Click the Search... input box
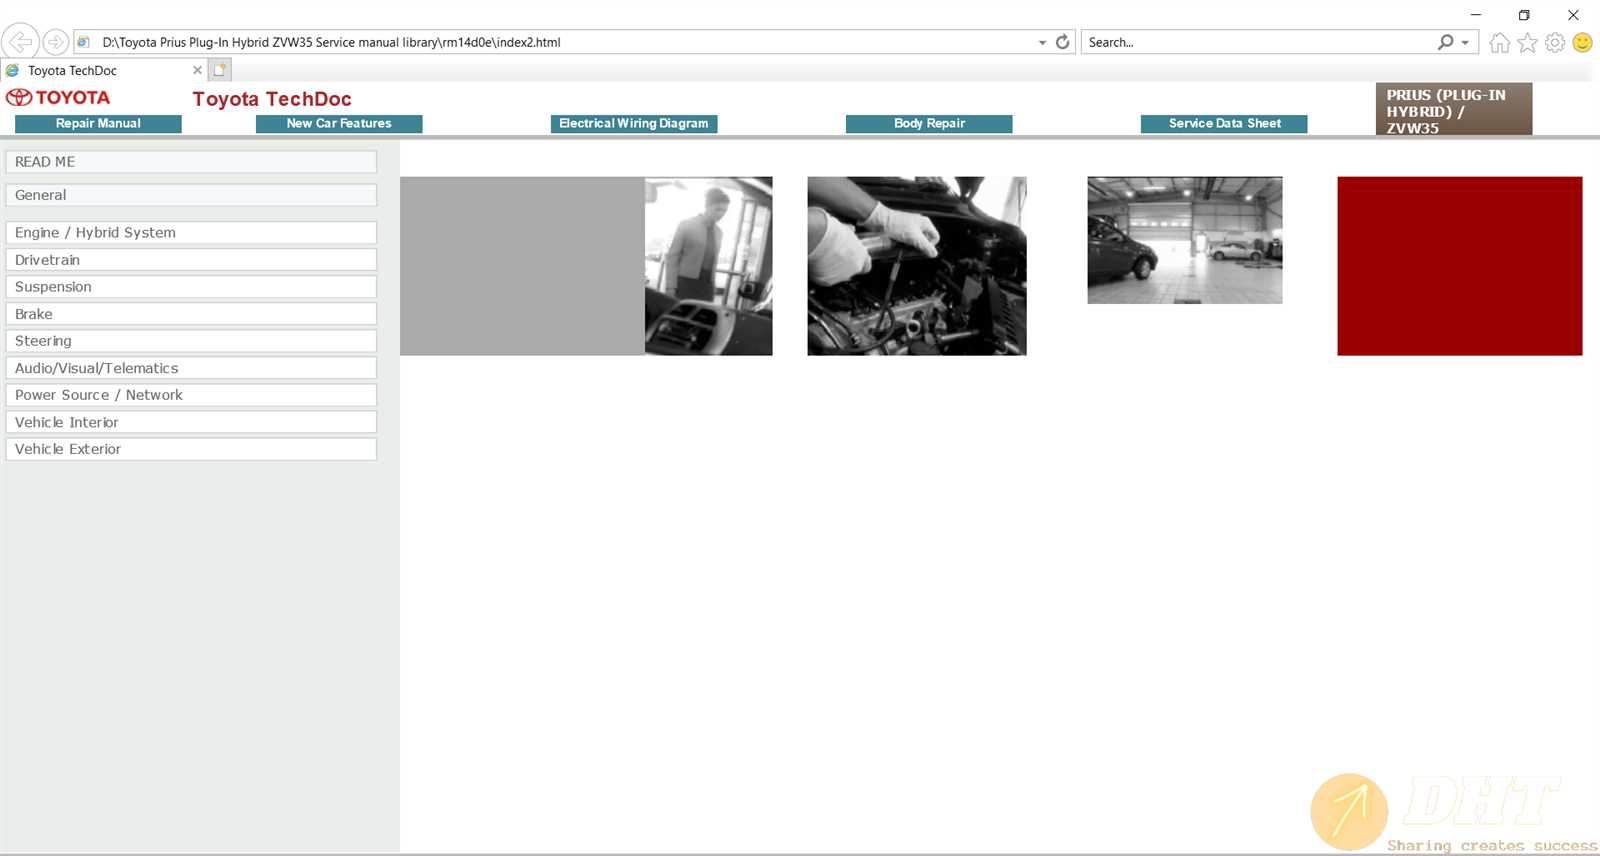 [1260, 42]
